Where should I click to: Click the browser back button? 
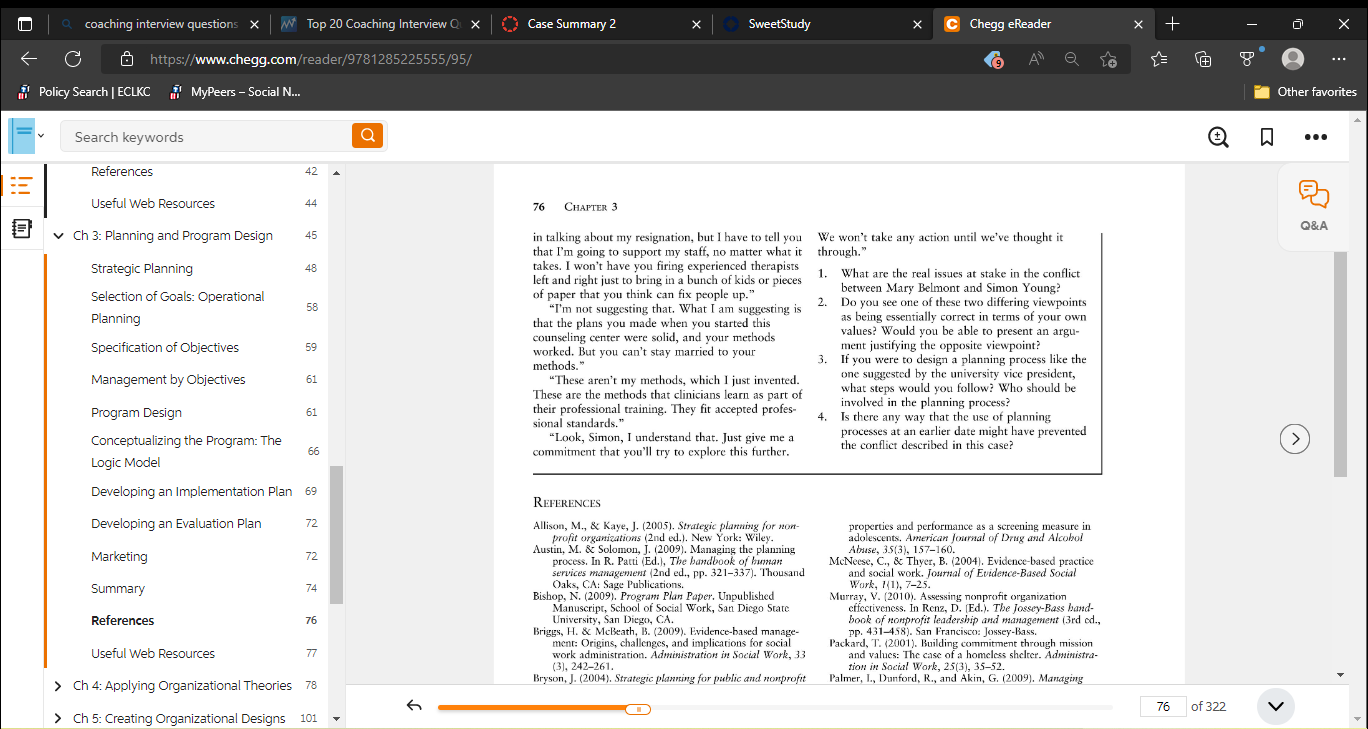coord(29,59)
